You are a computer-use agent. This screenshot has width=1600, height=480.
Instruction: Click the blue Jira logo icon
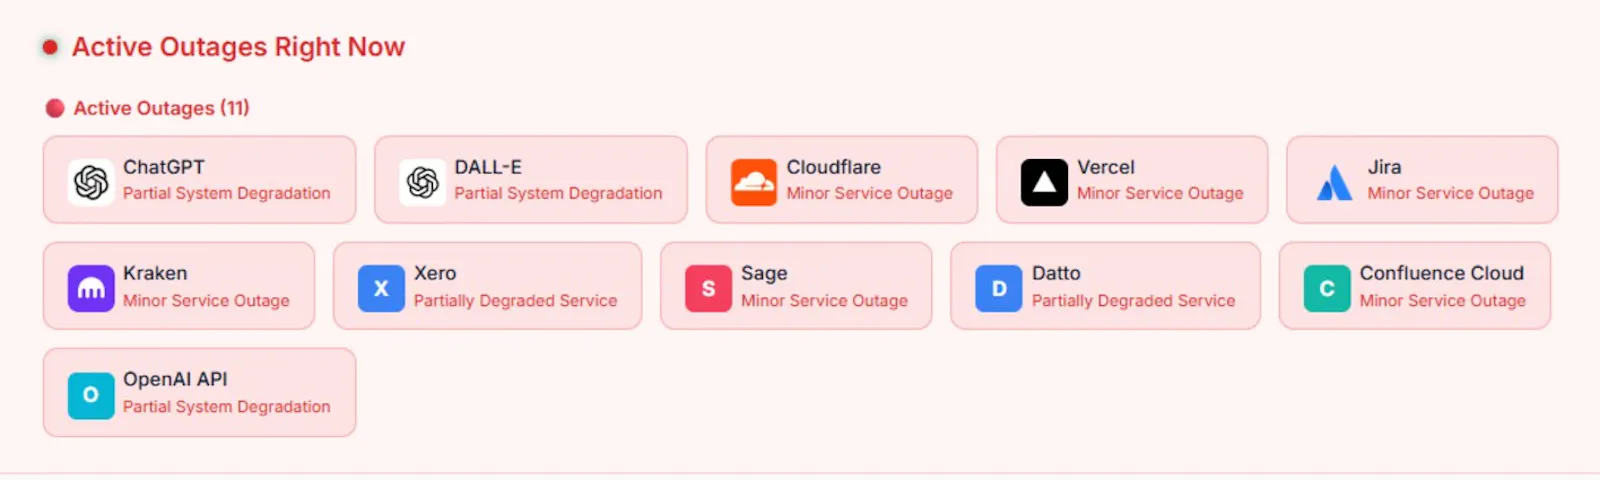pos(1335,182)
